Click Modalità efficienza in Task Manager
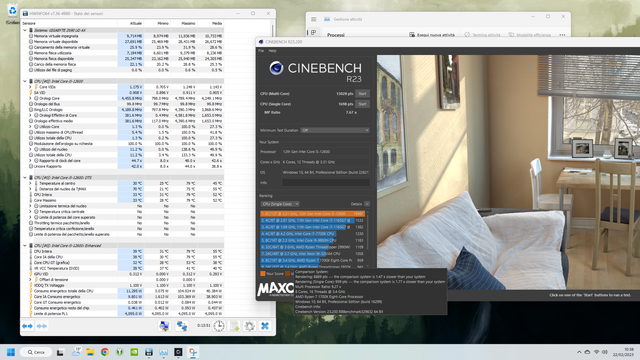This screenshot has height=360, width=640. coord(530,35)
